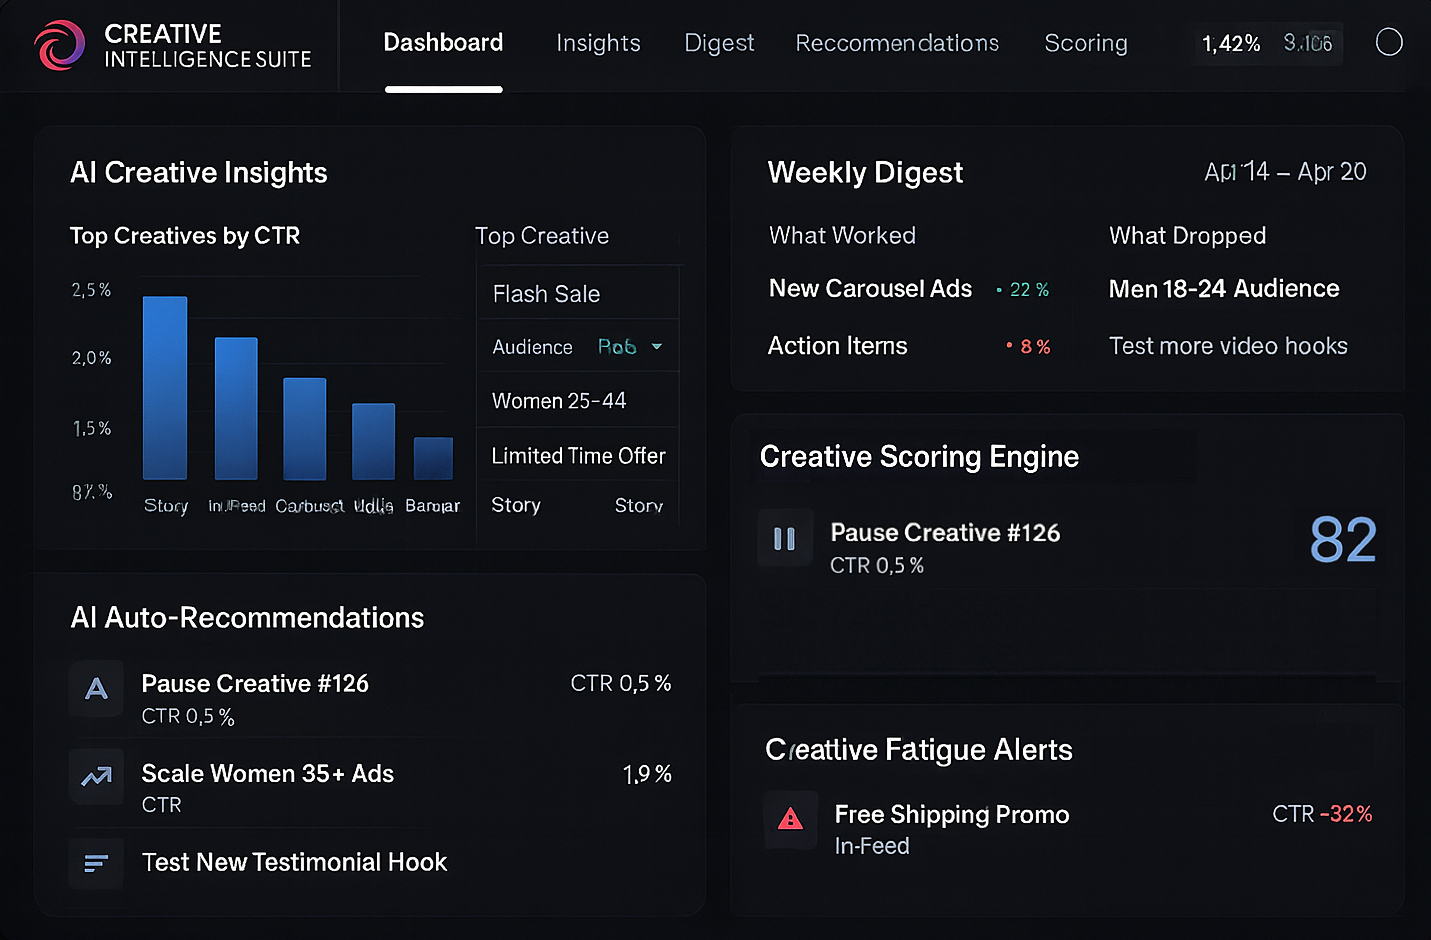This screenshot has width=1431, height=940.
Task: Select the AI icon beside Pause Creative #126 recommendation
Action: click(x=96, y=689)
